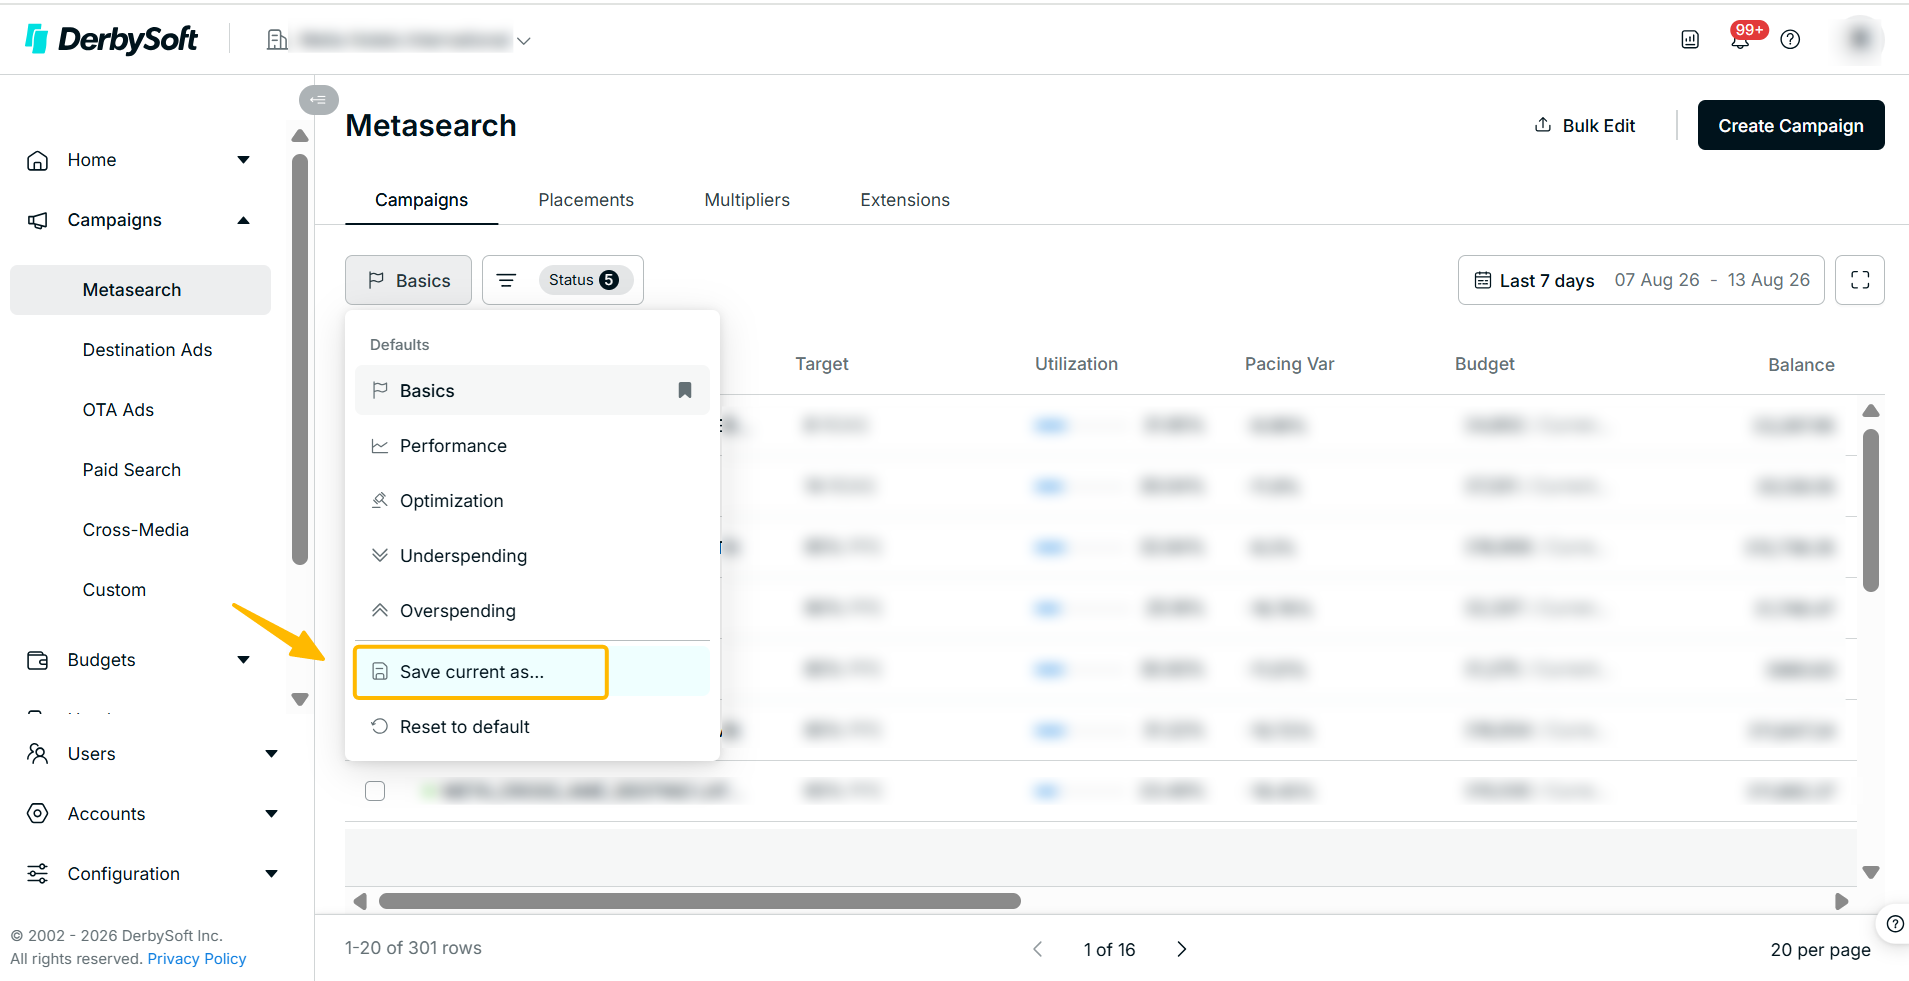Open Metasearch in the sidebar
This screenshot has height=981, width=1909.
(140, 290)
